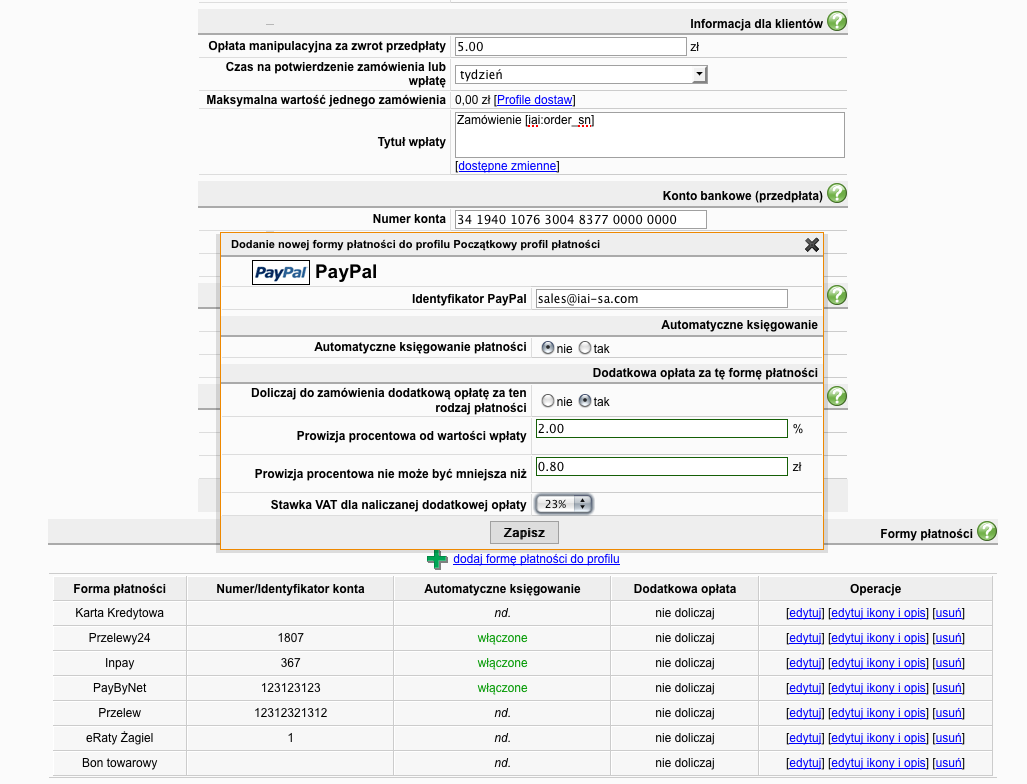
Task: Click the 'eRaty Żagiel' payment name cell
Action: tap(119, 737)
